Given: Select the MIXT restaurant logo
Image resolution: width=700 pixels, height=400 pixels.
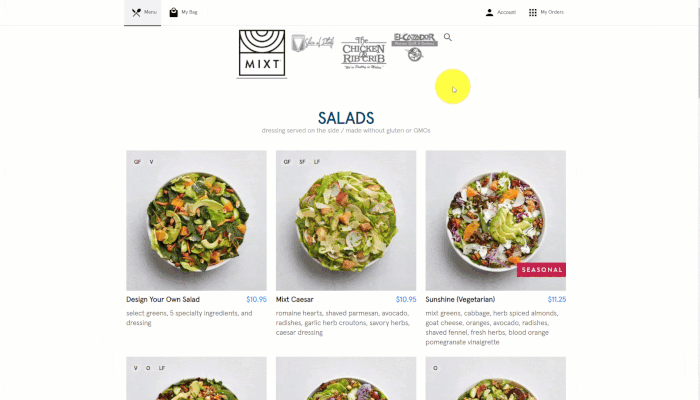Looking at the screenshot, I should (262, 54).
